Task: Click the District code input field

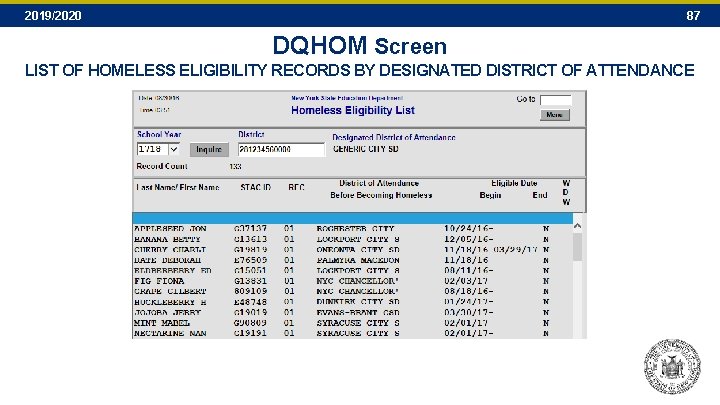Action: (281, 149)
